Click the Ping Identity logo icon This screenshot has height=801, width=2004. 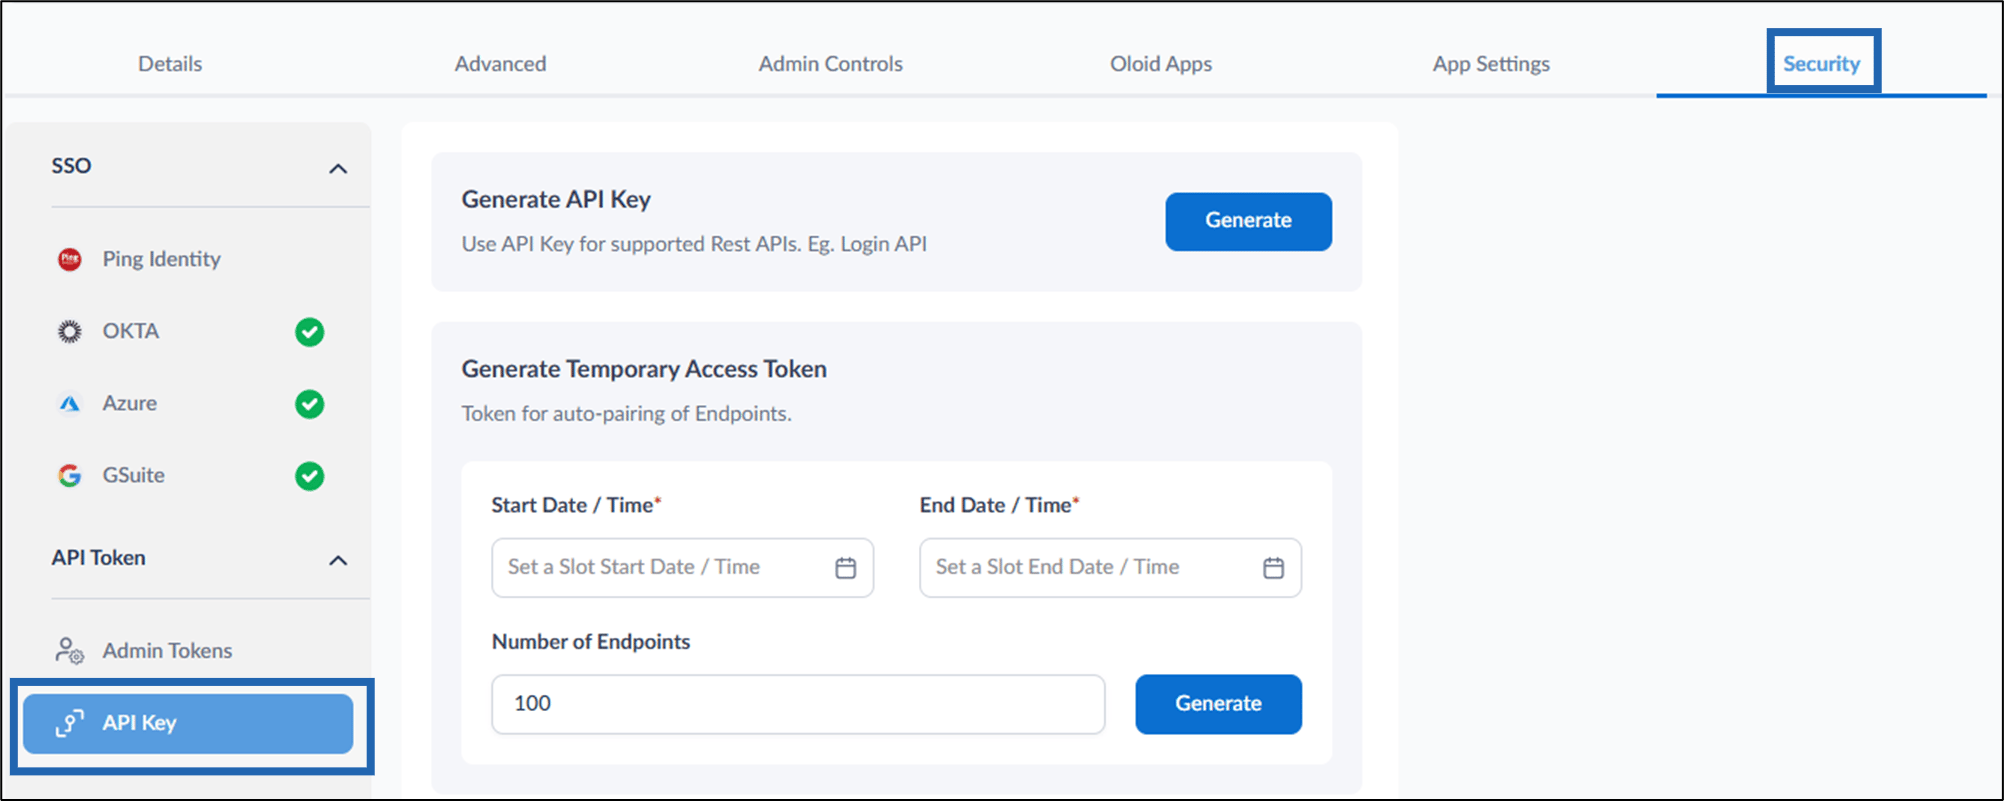coord(69,259)
